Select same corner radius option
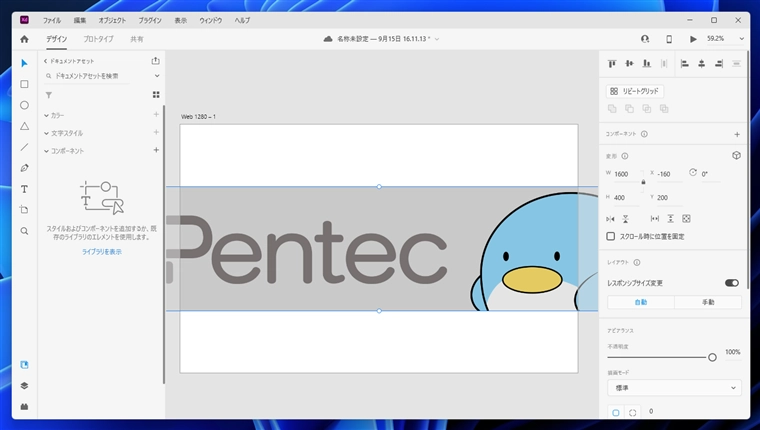Image resolution: width=760 pixels, height=430 pixels. click(616, 413)
